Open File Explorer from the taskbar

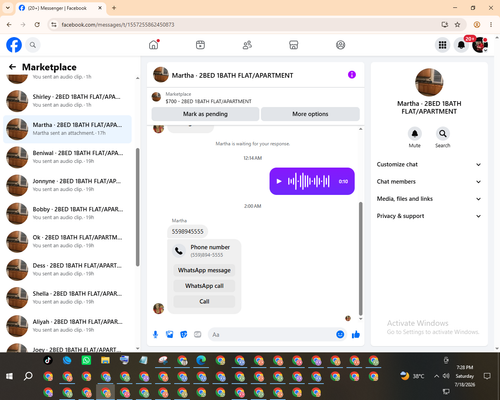[x=105, y=360]
